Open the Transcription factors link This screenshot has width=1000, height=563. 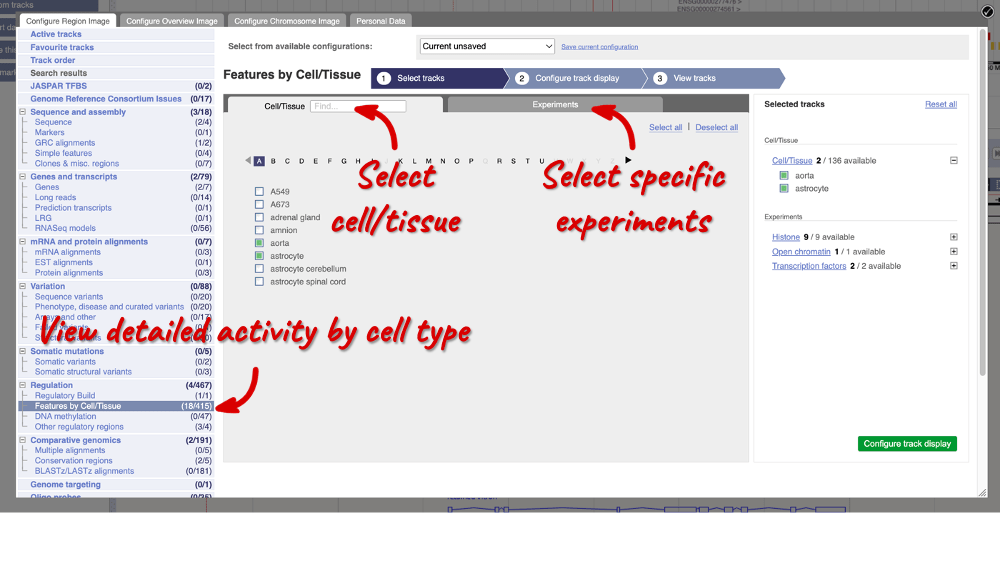click(x=809, y=266)
